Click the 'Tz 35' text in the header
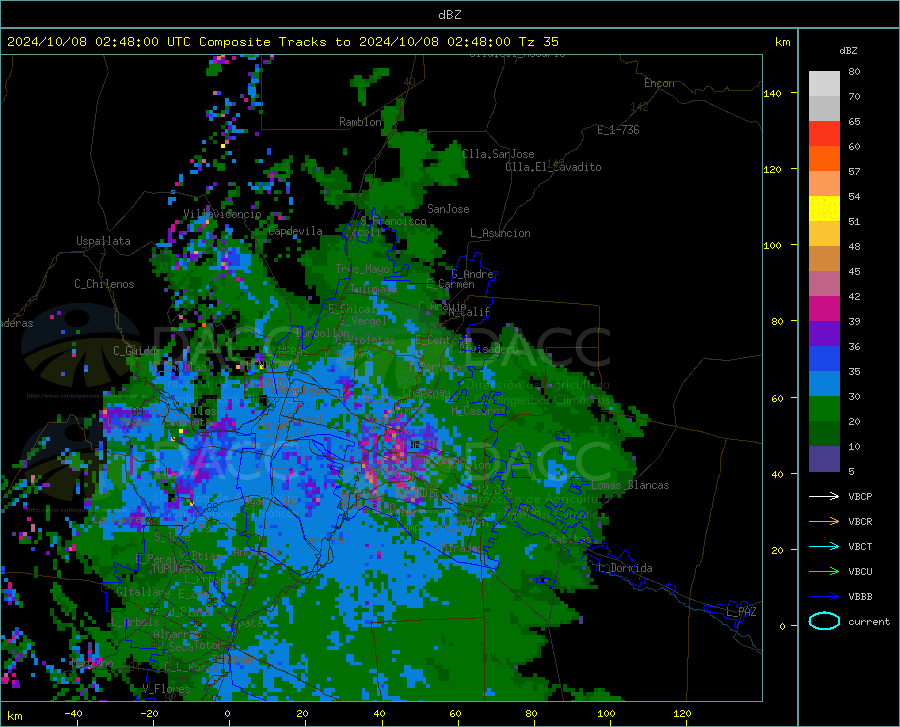The height and width of the screenshot is (727, 900). (538, 42)
